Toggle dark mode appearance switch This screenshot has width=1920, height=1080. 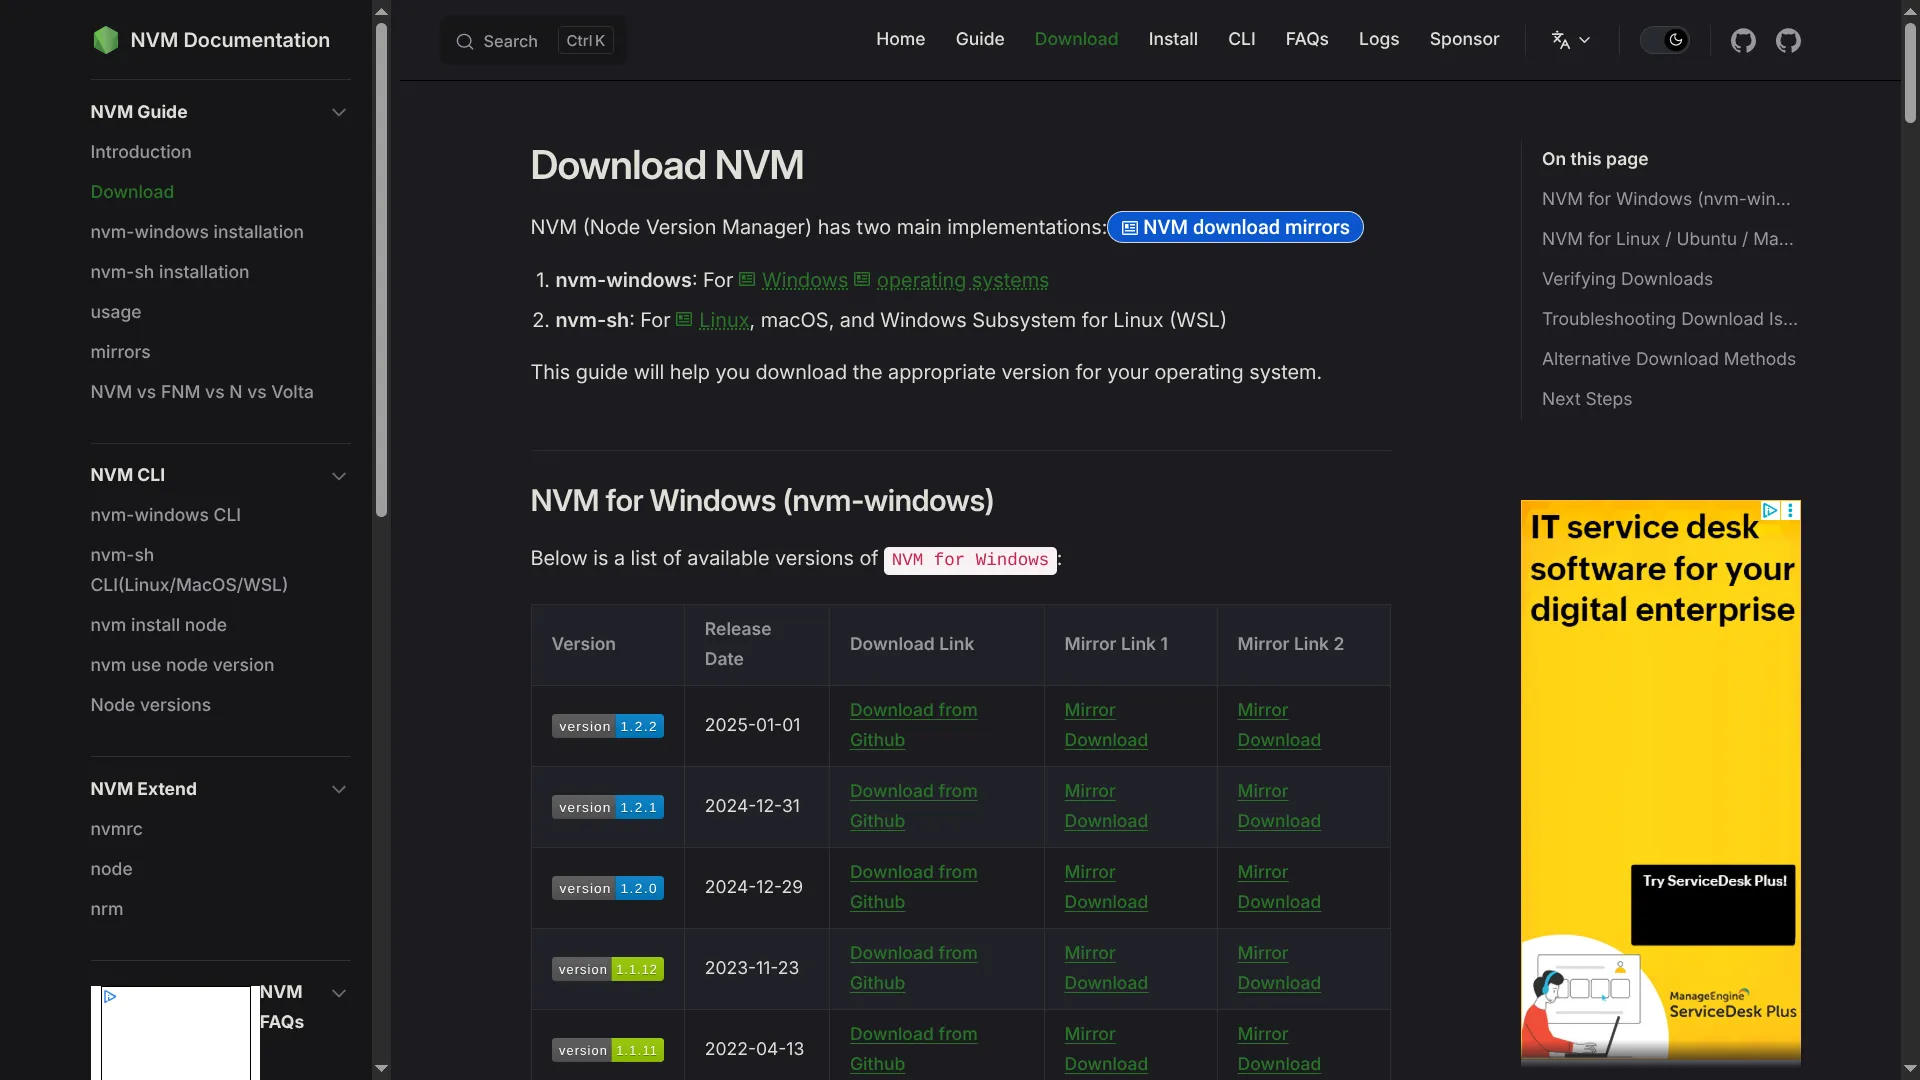pyautogui.click(x=1665, y=40)
